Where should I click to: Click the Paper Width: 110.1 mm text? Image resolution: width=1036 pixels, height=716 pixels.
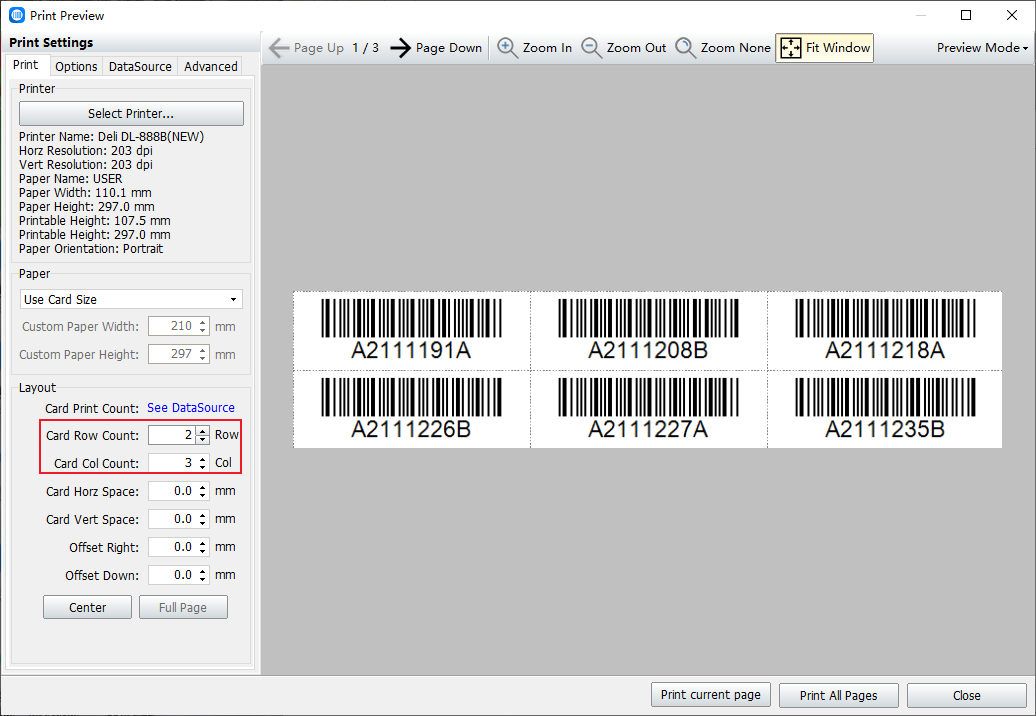pos(85,193)
